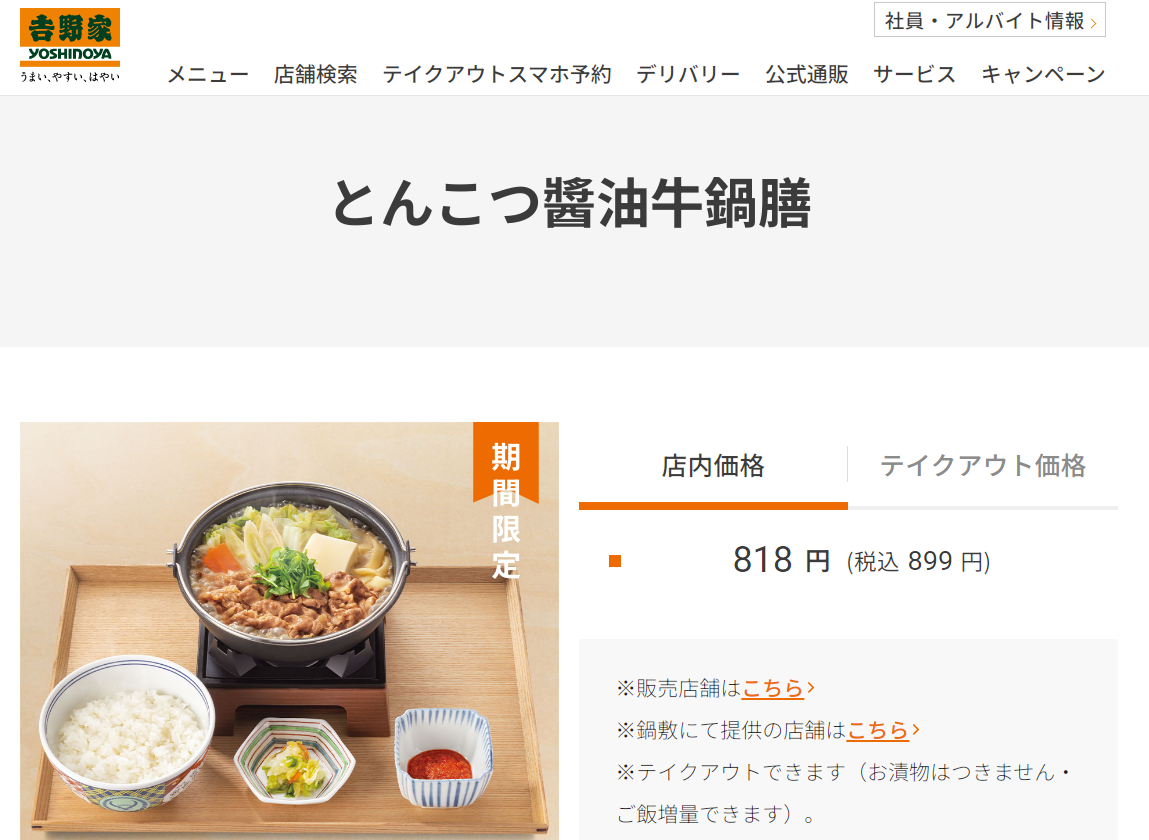Click the arrow in 社員・アルバイト情報 button
This screenshot has width=1149, height=840.
pos(1093,23)
